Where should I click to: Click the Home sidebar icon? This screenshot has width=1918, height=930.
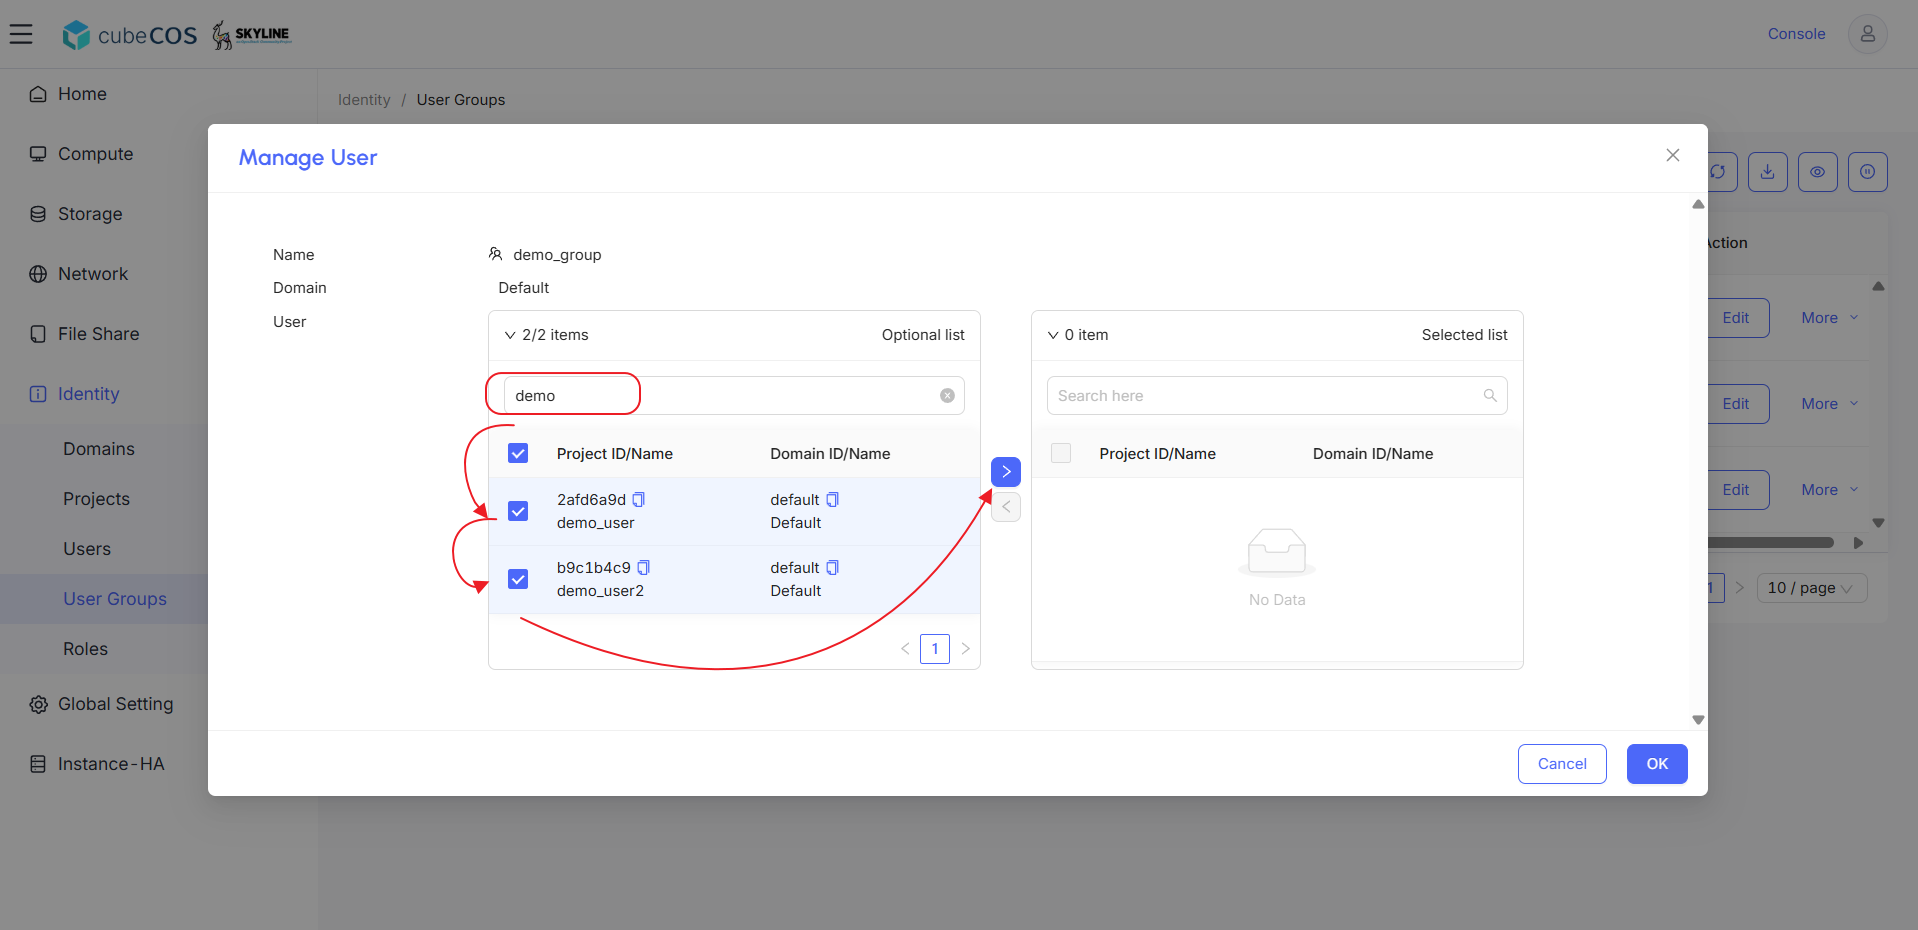38,94
